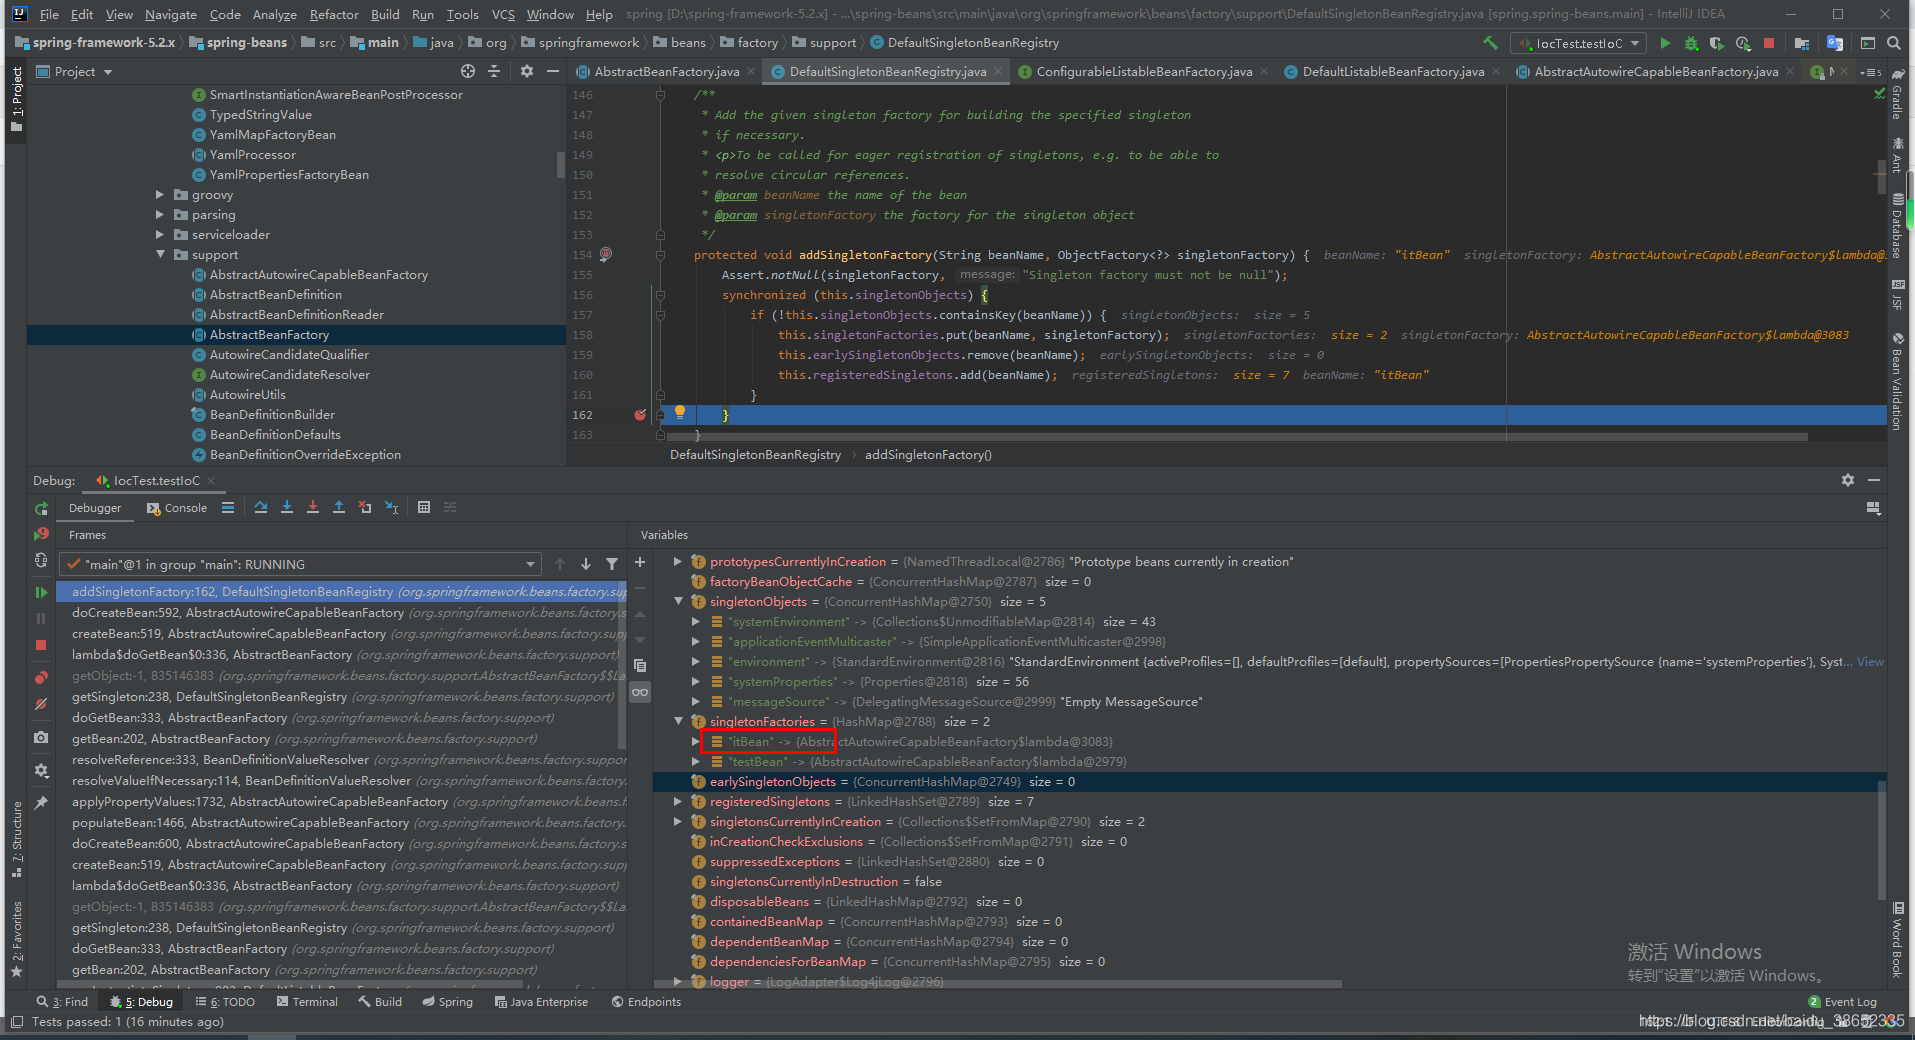Click the View link on environment variable
Viewport: 1915px width, 1040px height.
point(1870,661)
